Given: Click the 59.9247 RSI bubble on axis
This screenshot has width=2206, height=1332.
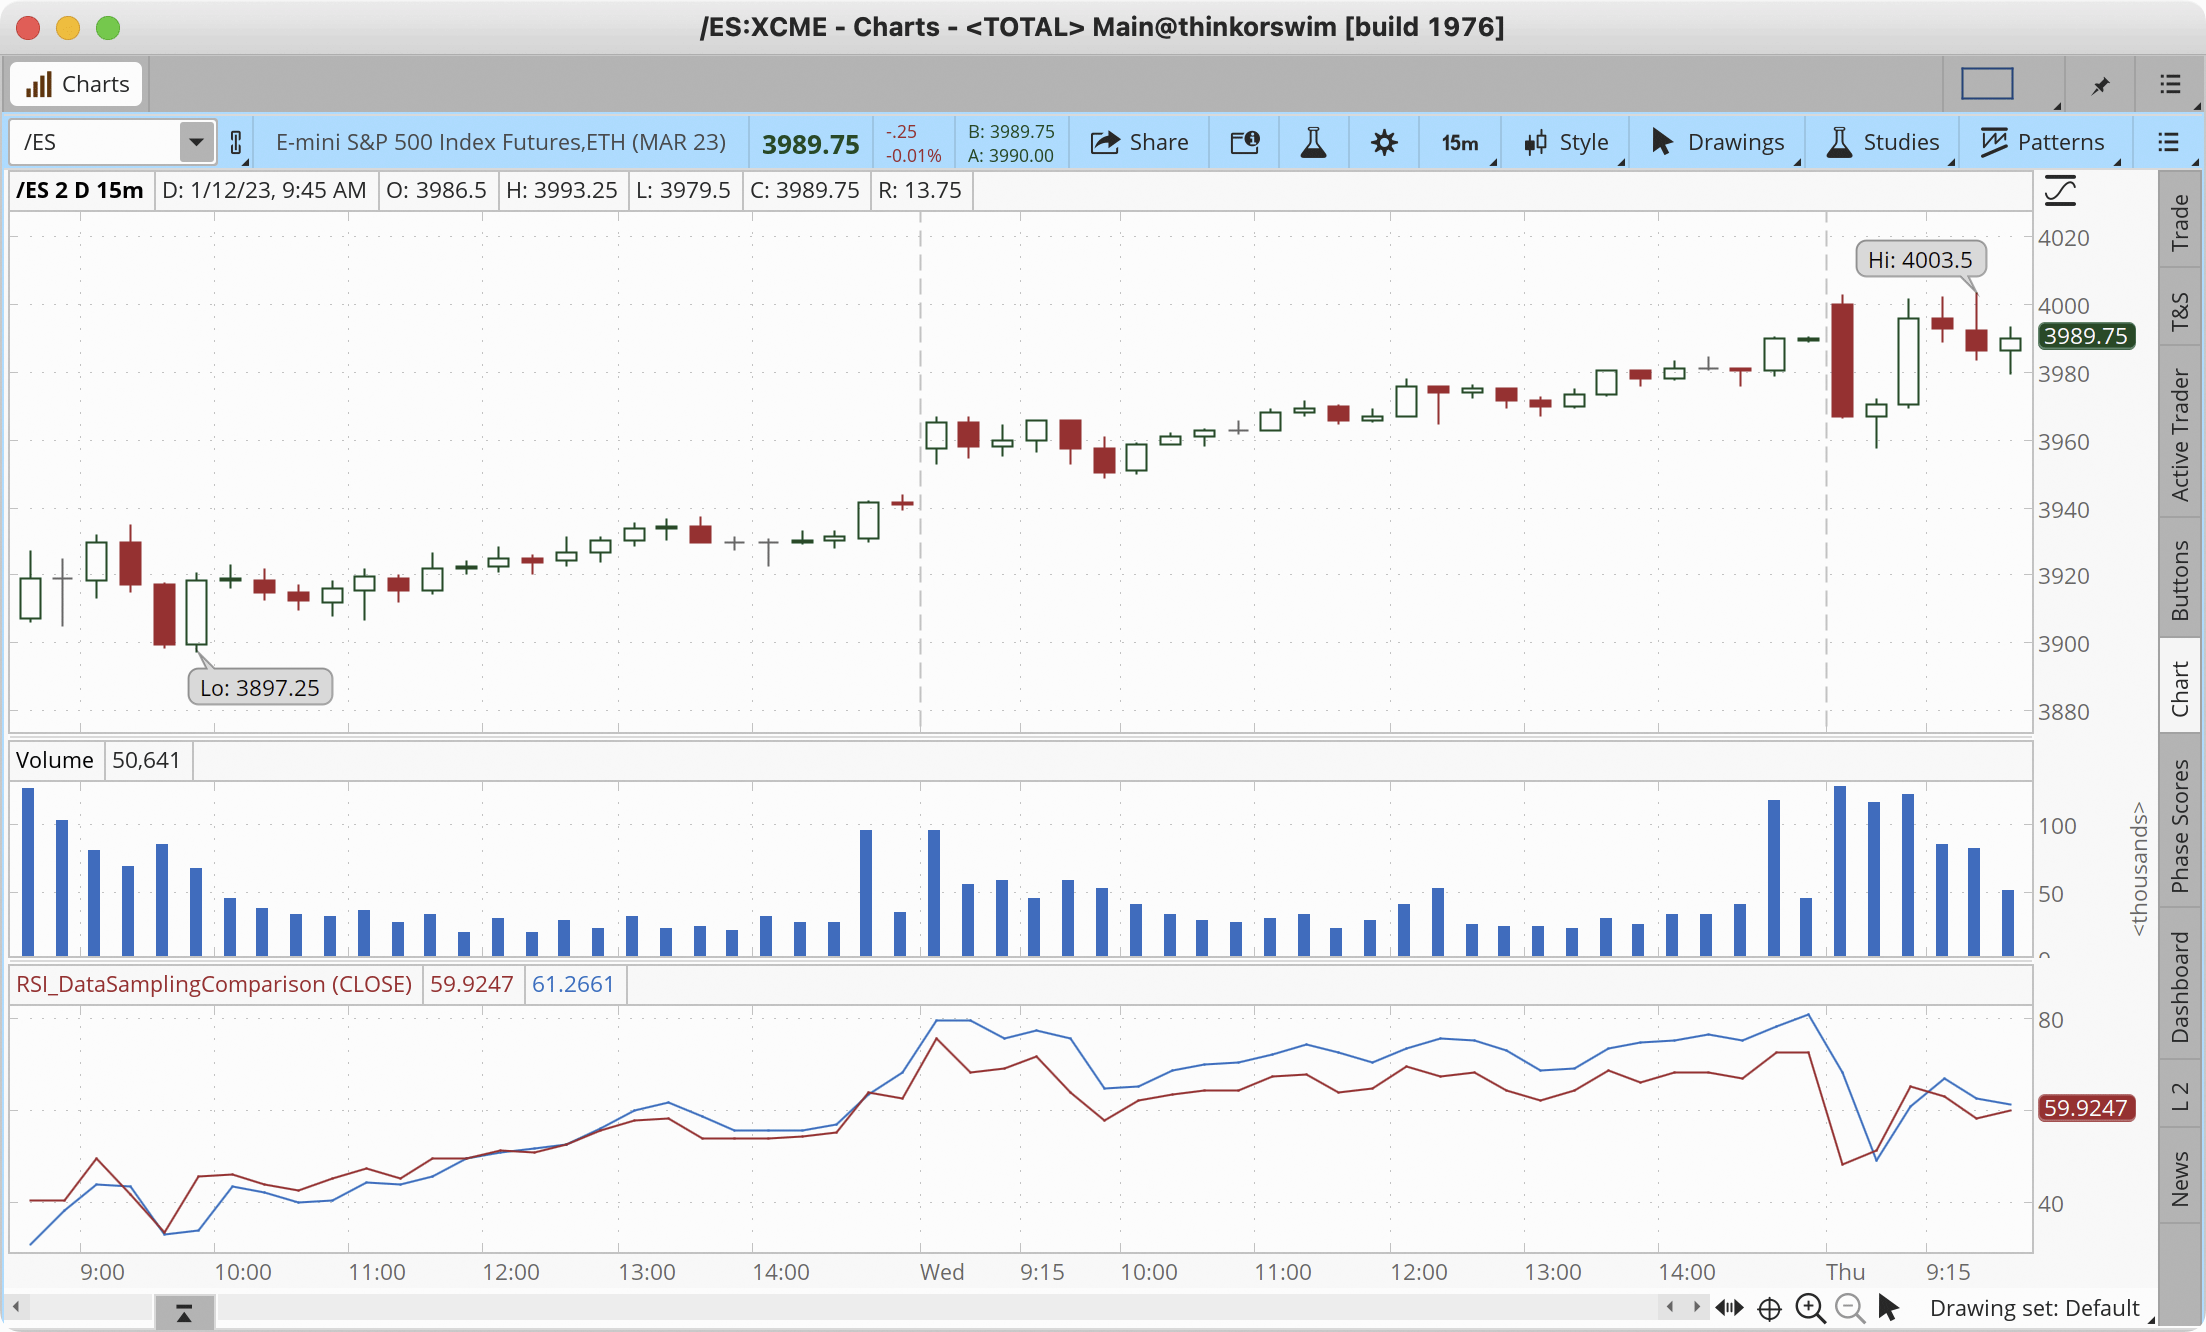Looking at the screenshot, I should (2085, 1108).
